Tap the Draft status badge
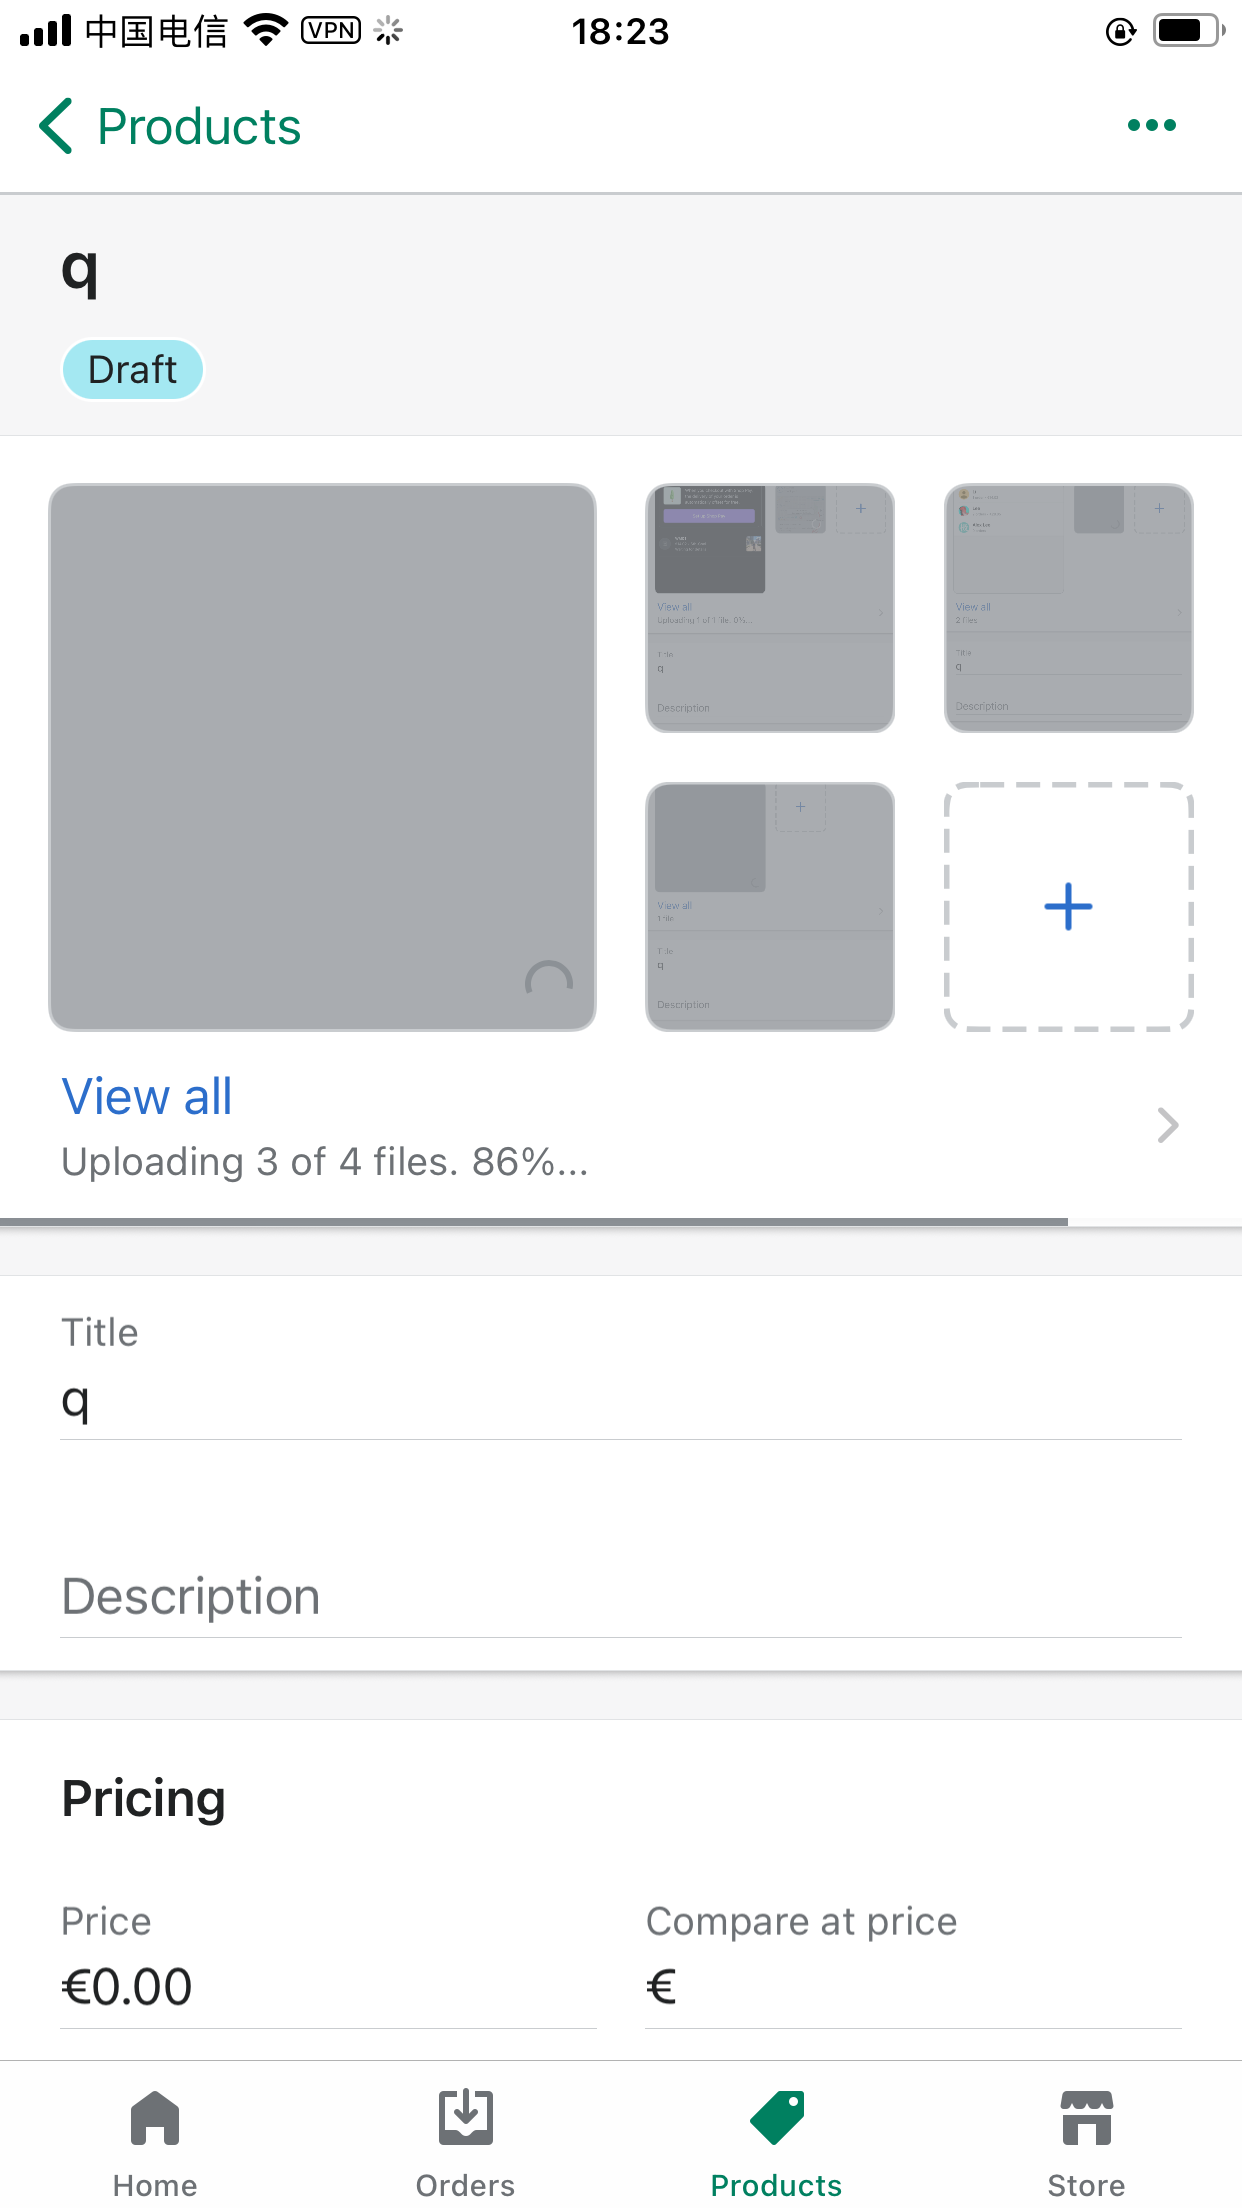Screen dimensions: 1242x2208 click(133, 369)
